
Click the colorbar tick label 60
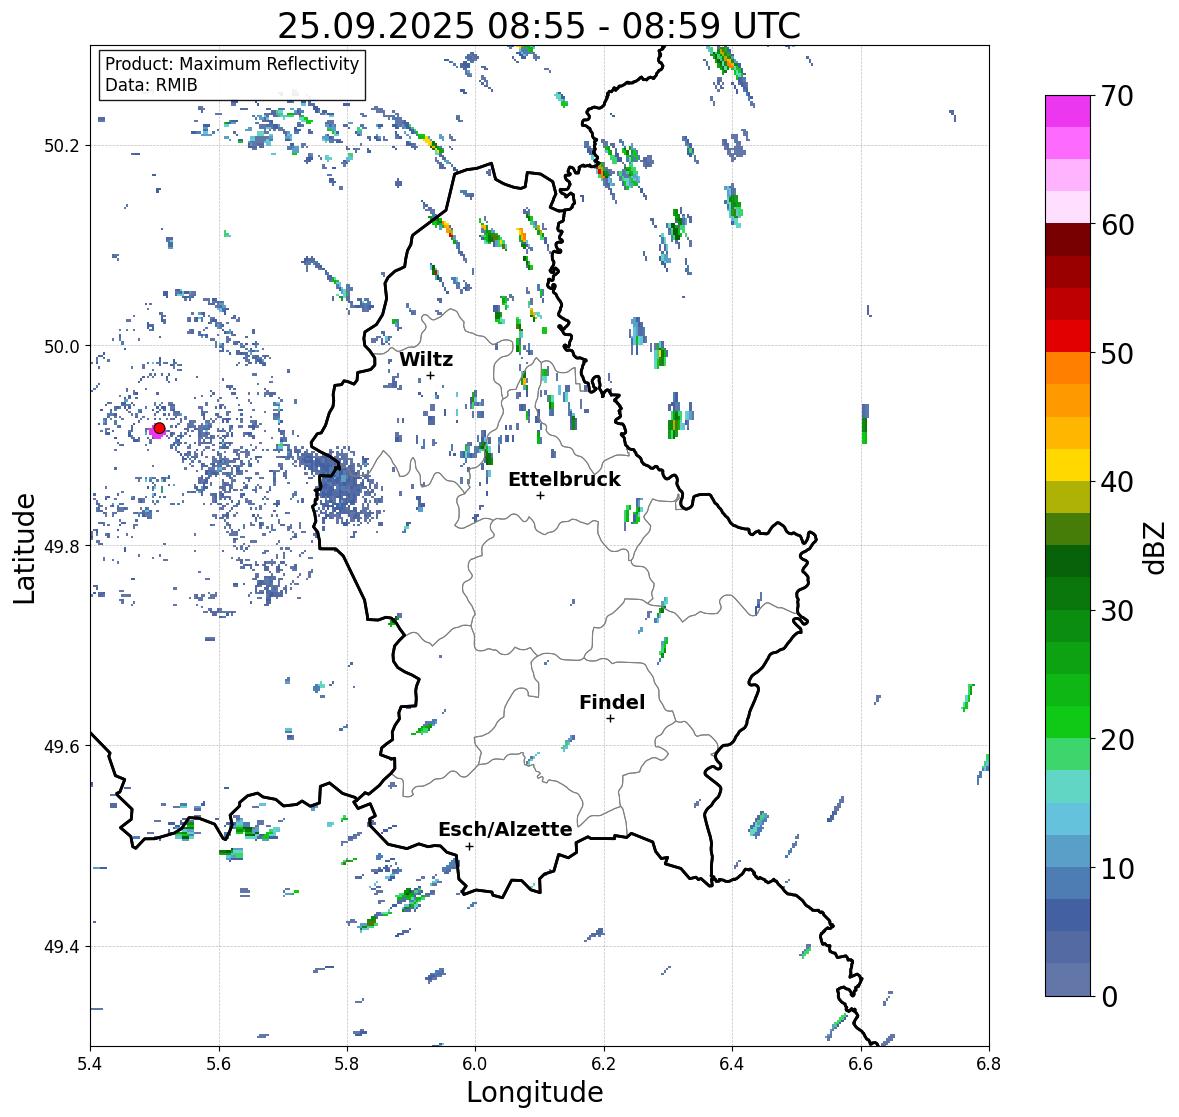click(x=1117, y=225)
